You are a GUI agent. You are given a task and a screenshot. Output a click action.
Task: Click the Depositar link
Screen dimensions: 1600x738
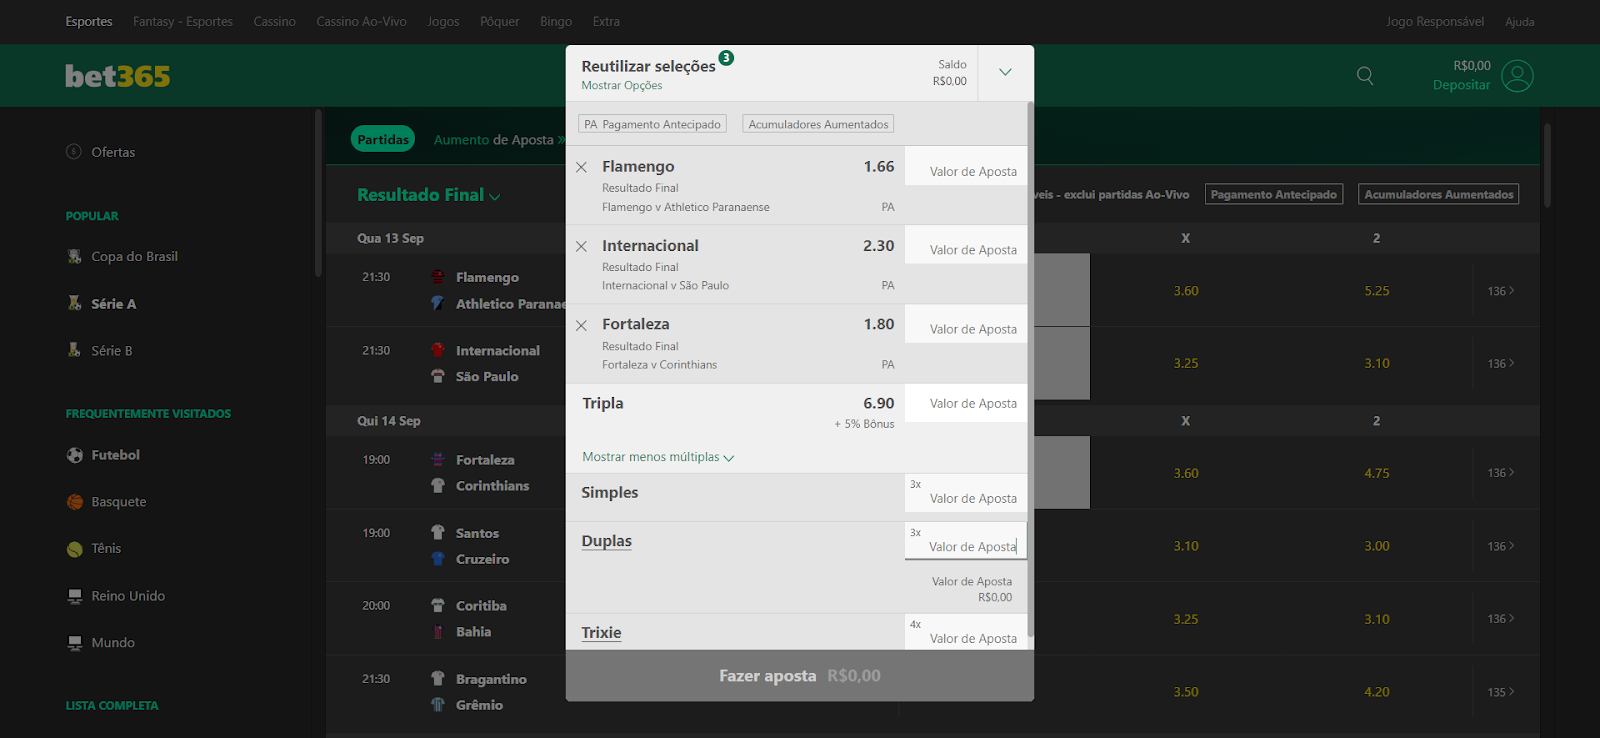pos(1461,85)
